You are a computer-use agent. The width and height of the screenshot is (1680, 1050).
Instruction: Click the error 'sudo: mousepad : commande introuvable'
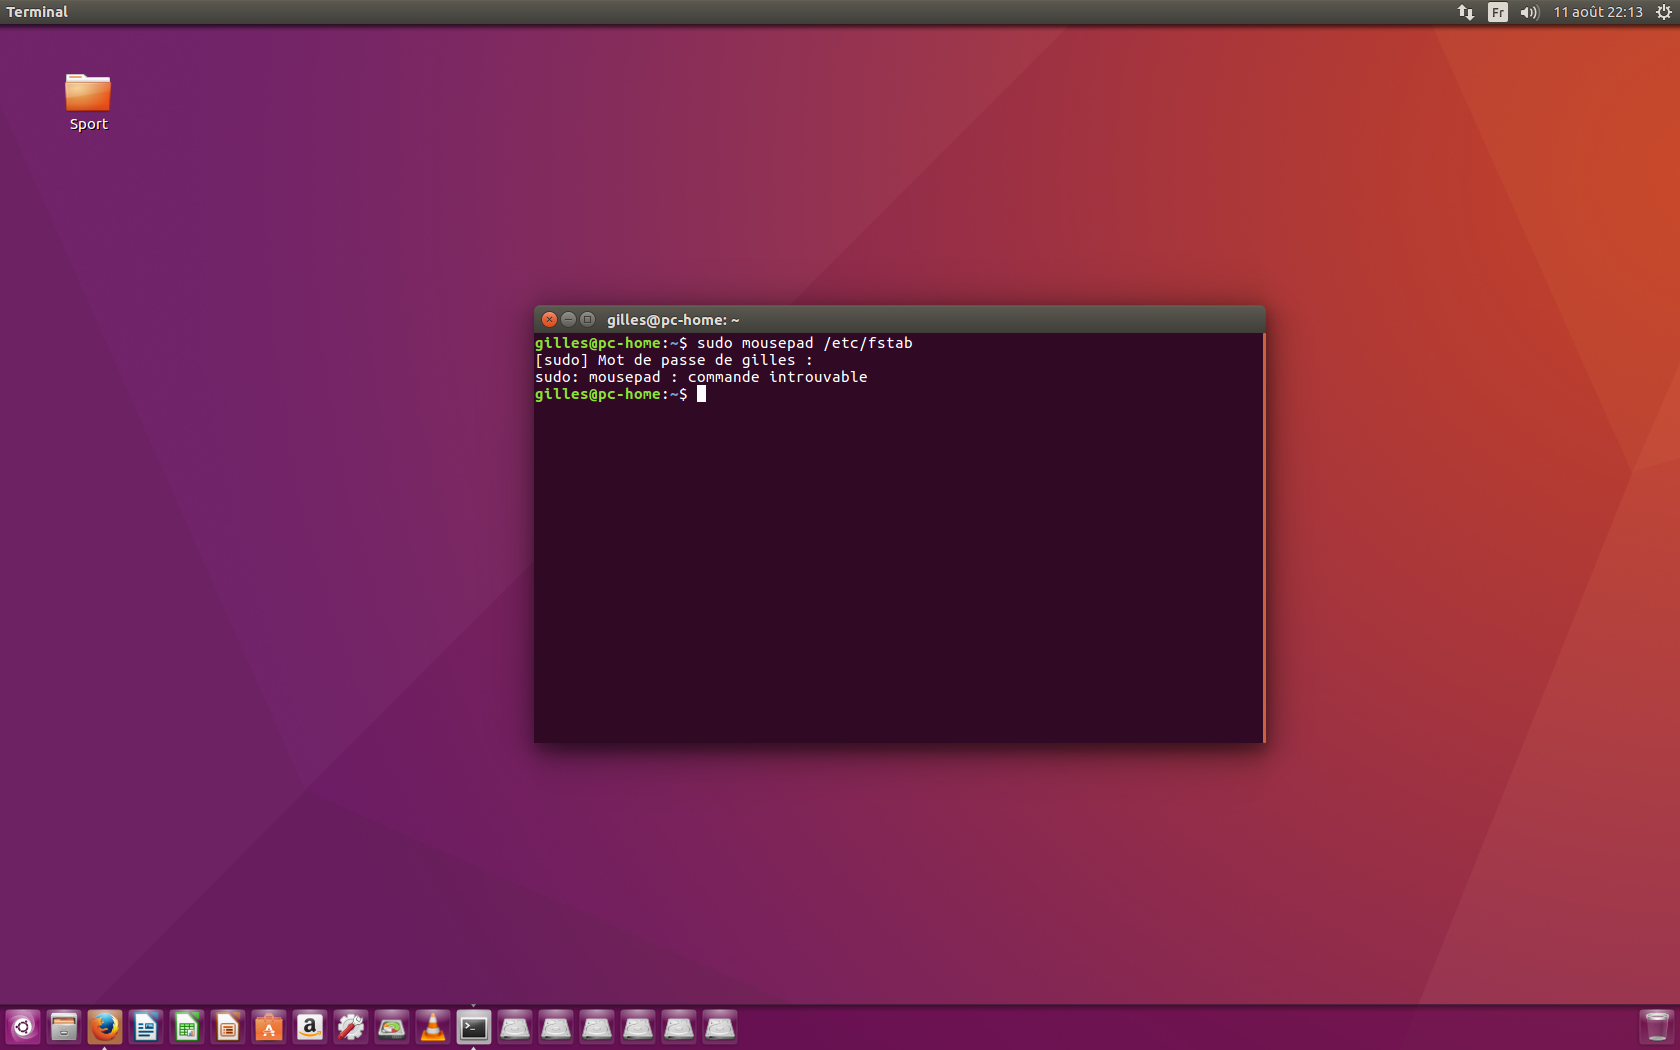click(x=701, y=377)
